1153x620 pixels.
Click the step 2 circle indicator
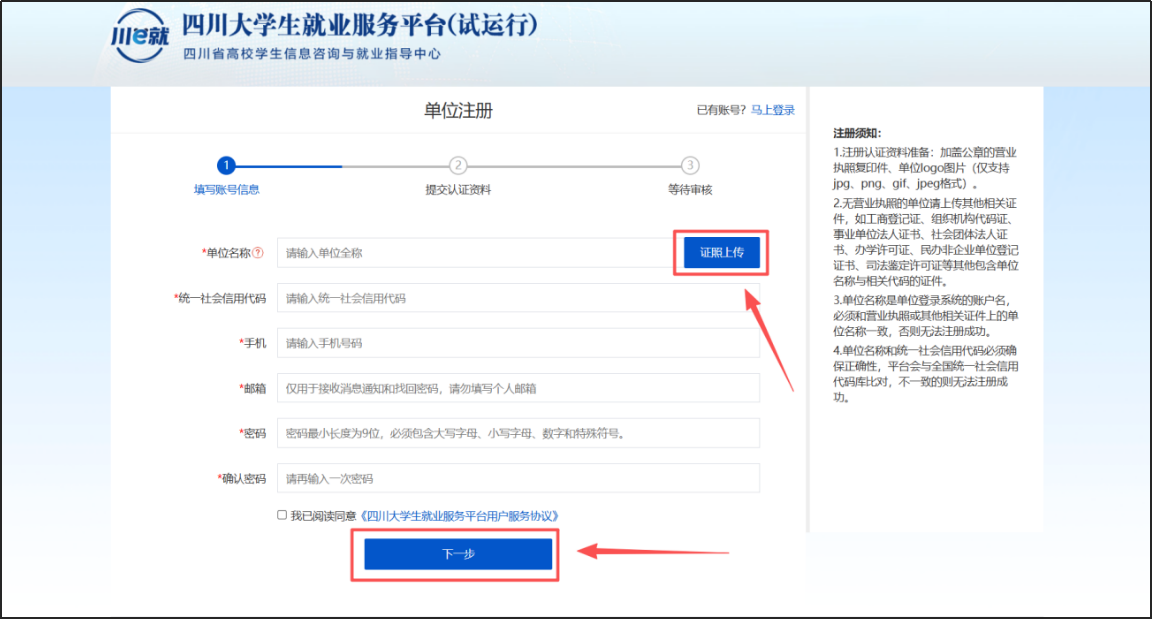(458, 165)
